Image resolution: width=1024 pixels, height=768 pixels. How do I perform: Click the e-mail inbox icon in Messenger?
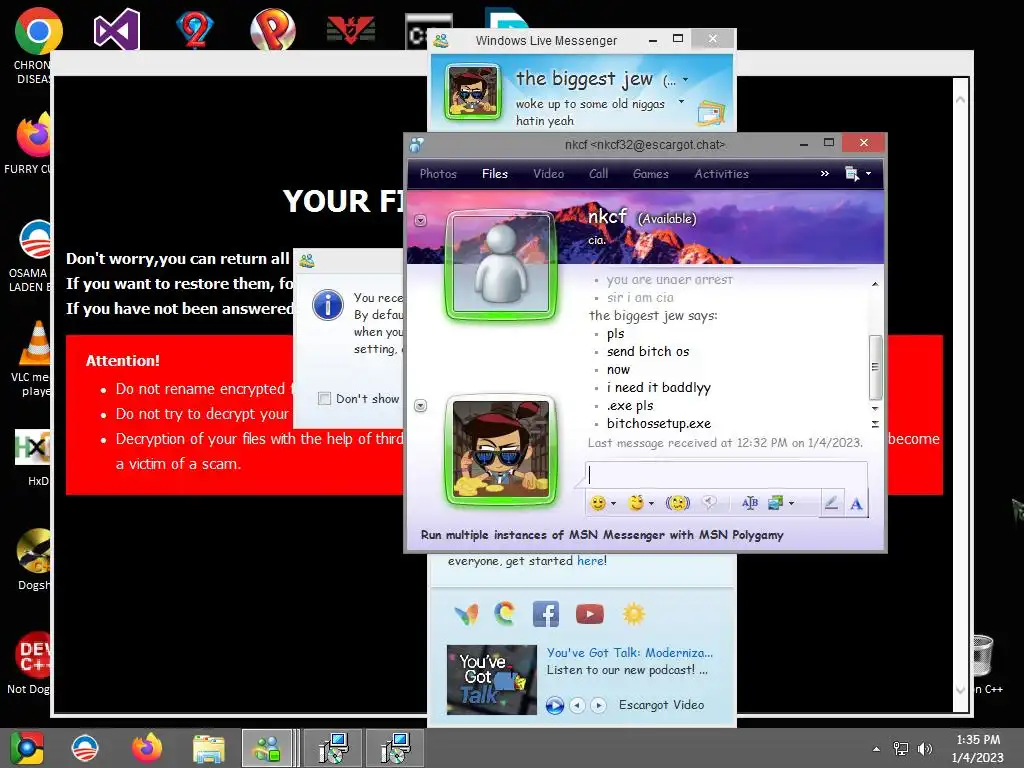pos(711,113)
